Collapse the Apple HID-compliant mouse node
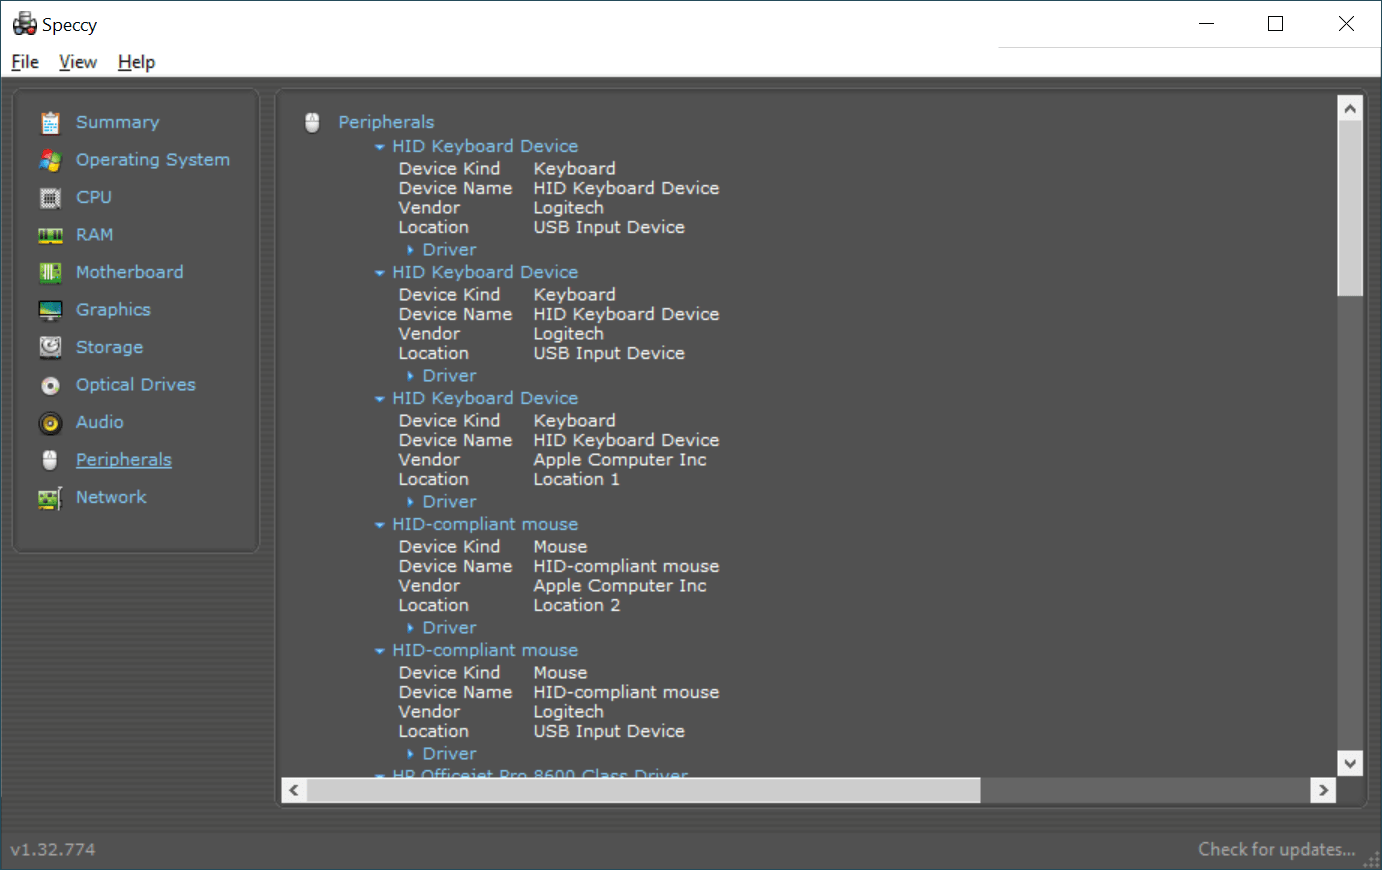The width and height of the screenshot is (1382, 870). point(379,525)
